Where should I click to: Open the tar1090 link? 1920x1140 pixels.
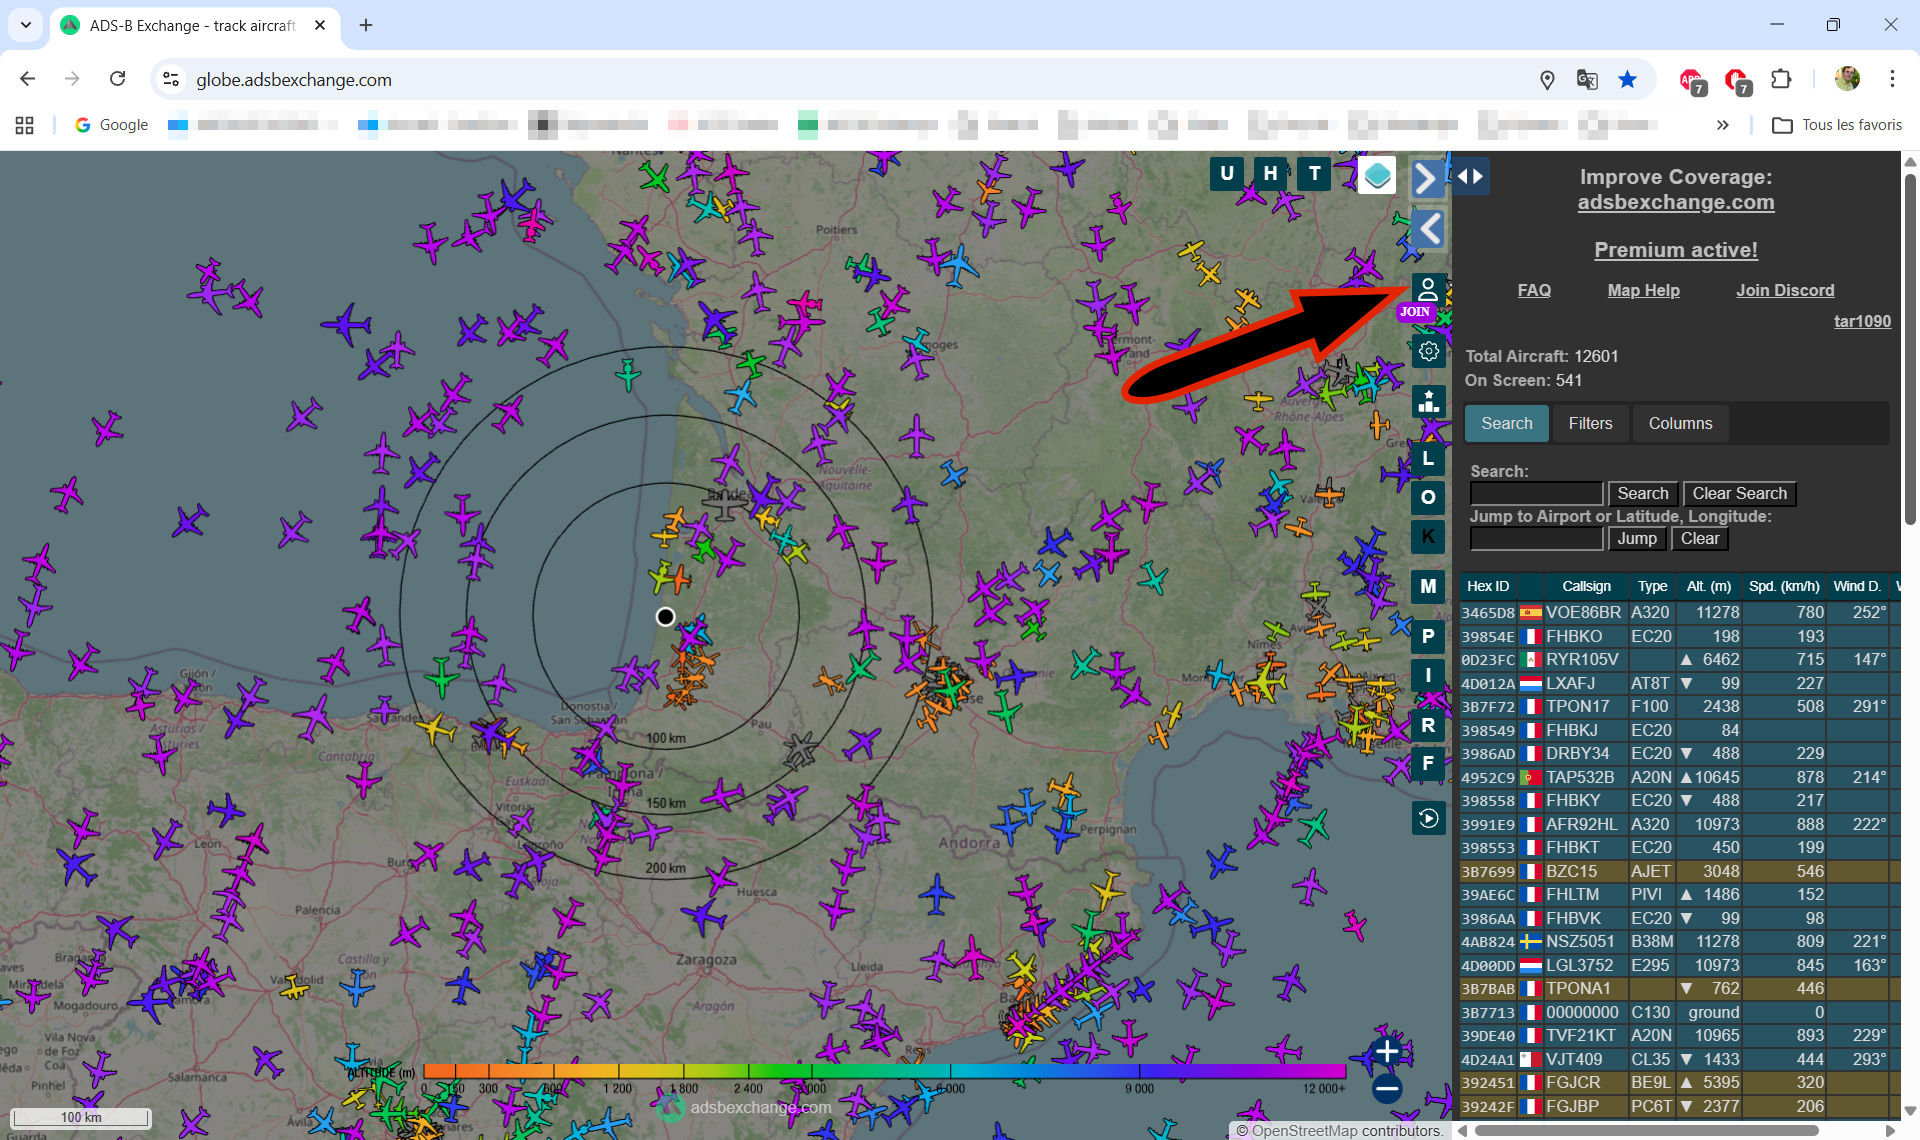click(x=1862, y=321)
